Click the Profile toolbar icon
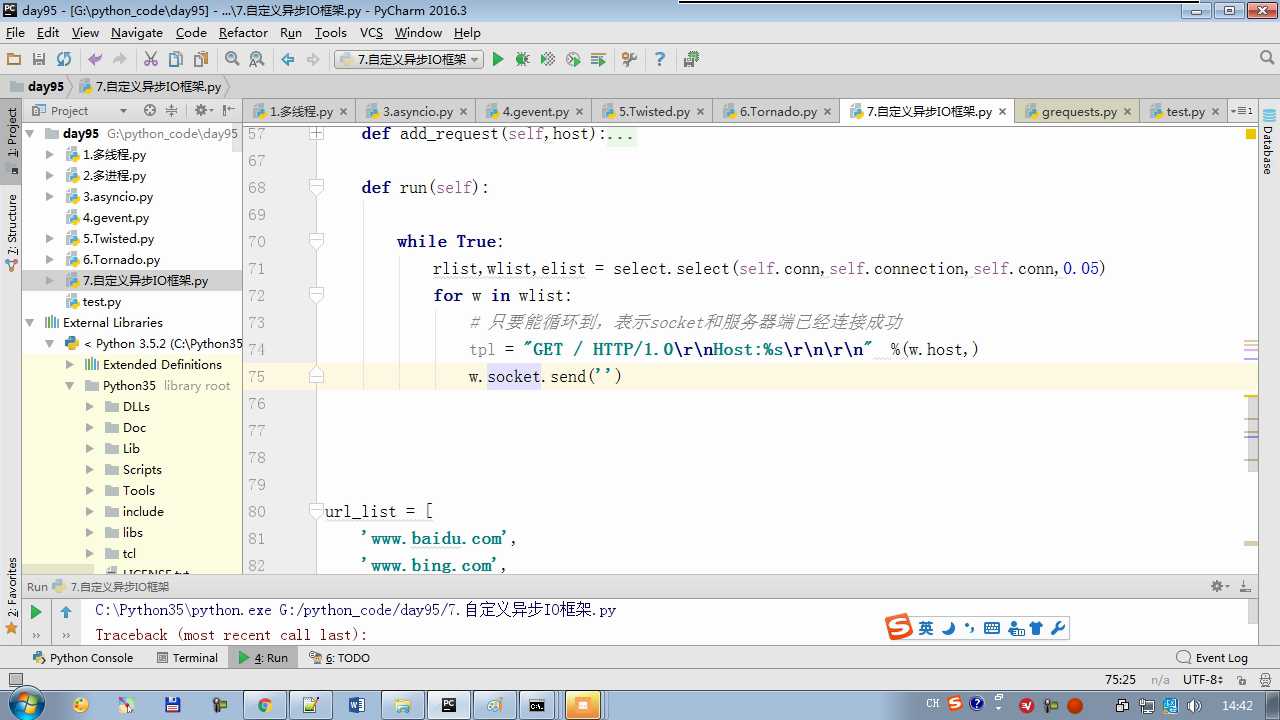 pyautogui.click(x=573, y=60)
